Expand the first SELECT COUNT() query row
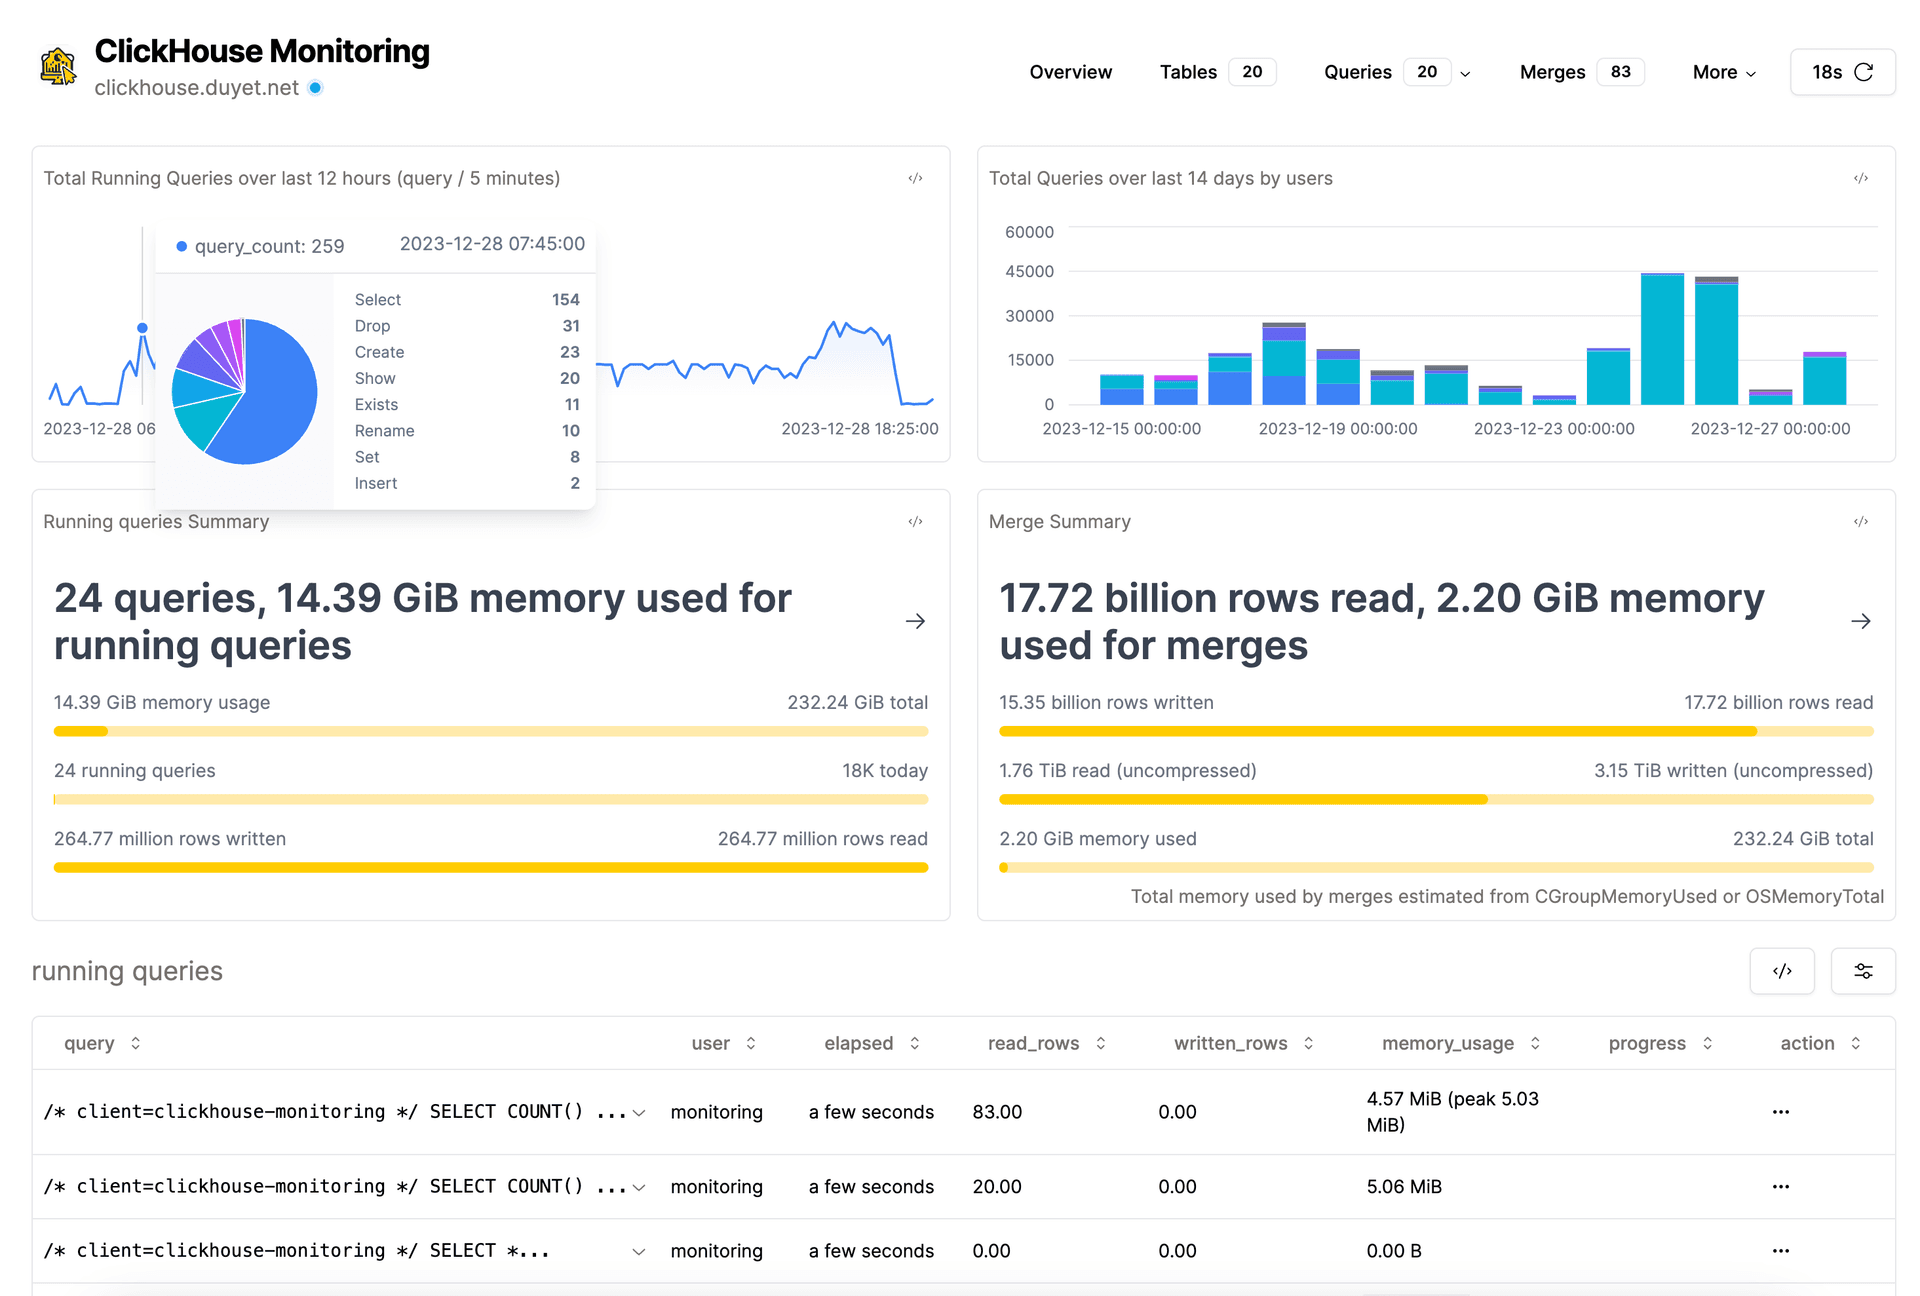 point(638,1111)
